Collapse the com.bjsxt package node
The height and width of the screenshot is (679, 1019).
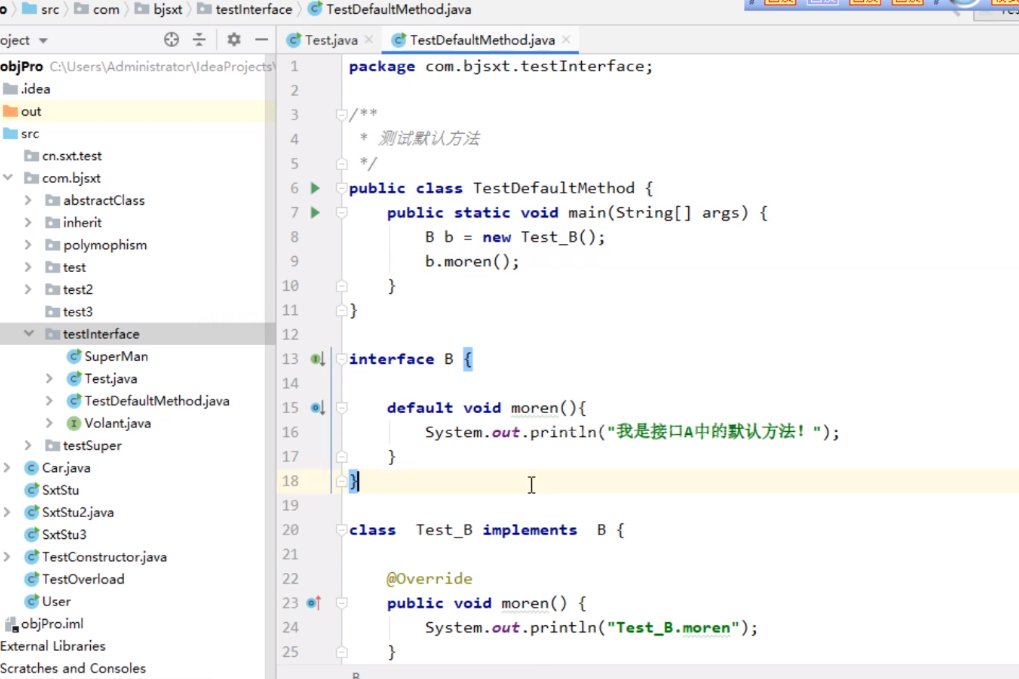click(x=8, y=177)
